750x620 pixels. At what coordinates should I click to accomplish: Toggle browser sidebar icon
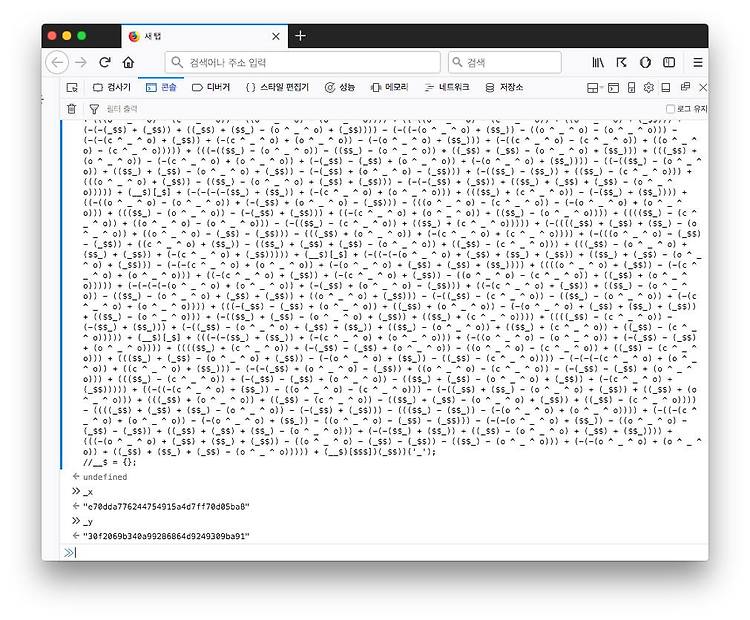(669, 62)
